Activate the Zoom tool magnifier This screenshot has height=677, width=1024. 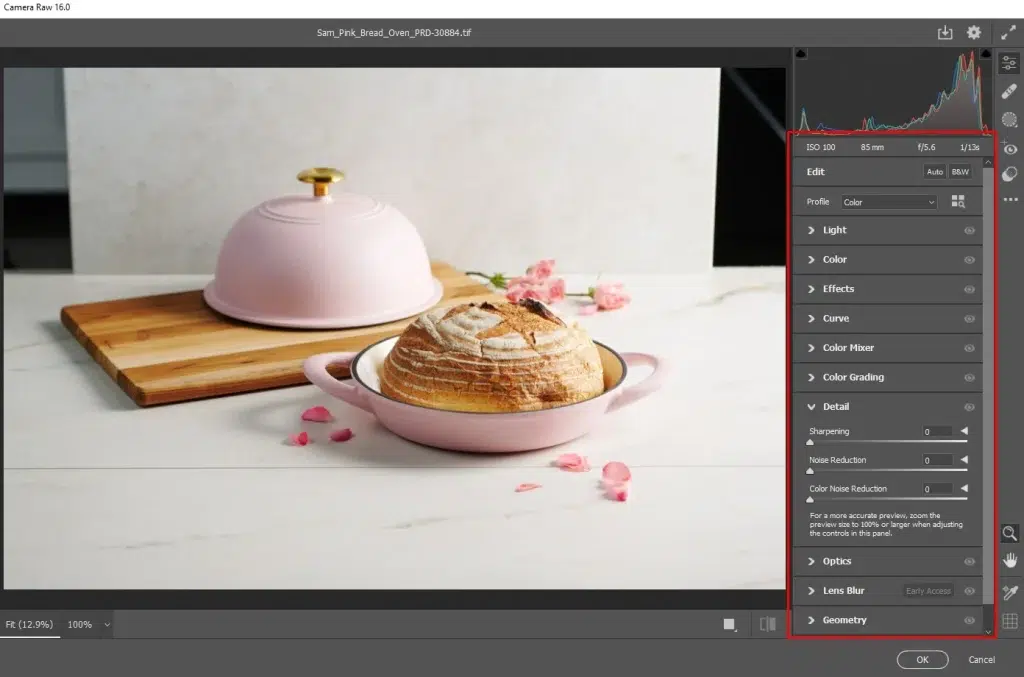(x=1009, y=533)
